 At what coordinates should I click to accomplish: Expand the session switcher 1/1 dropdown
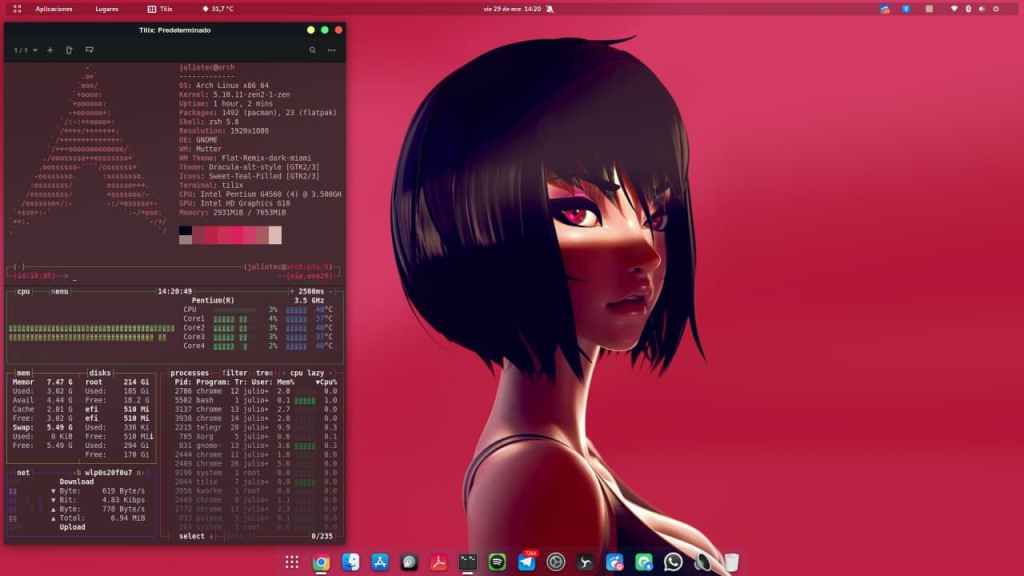[26, 49]
